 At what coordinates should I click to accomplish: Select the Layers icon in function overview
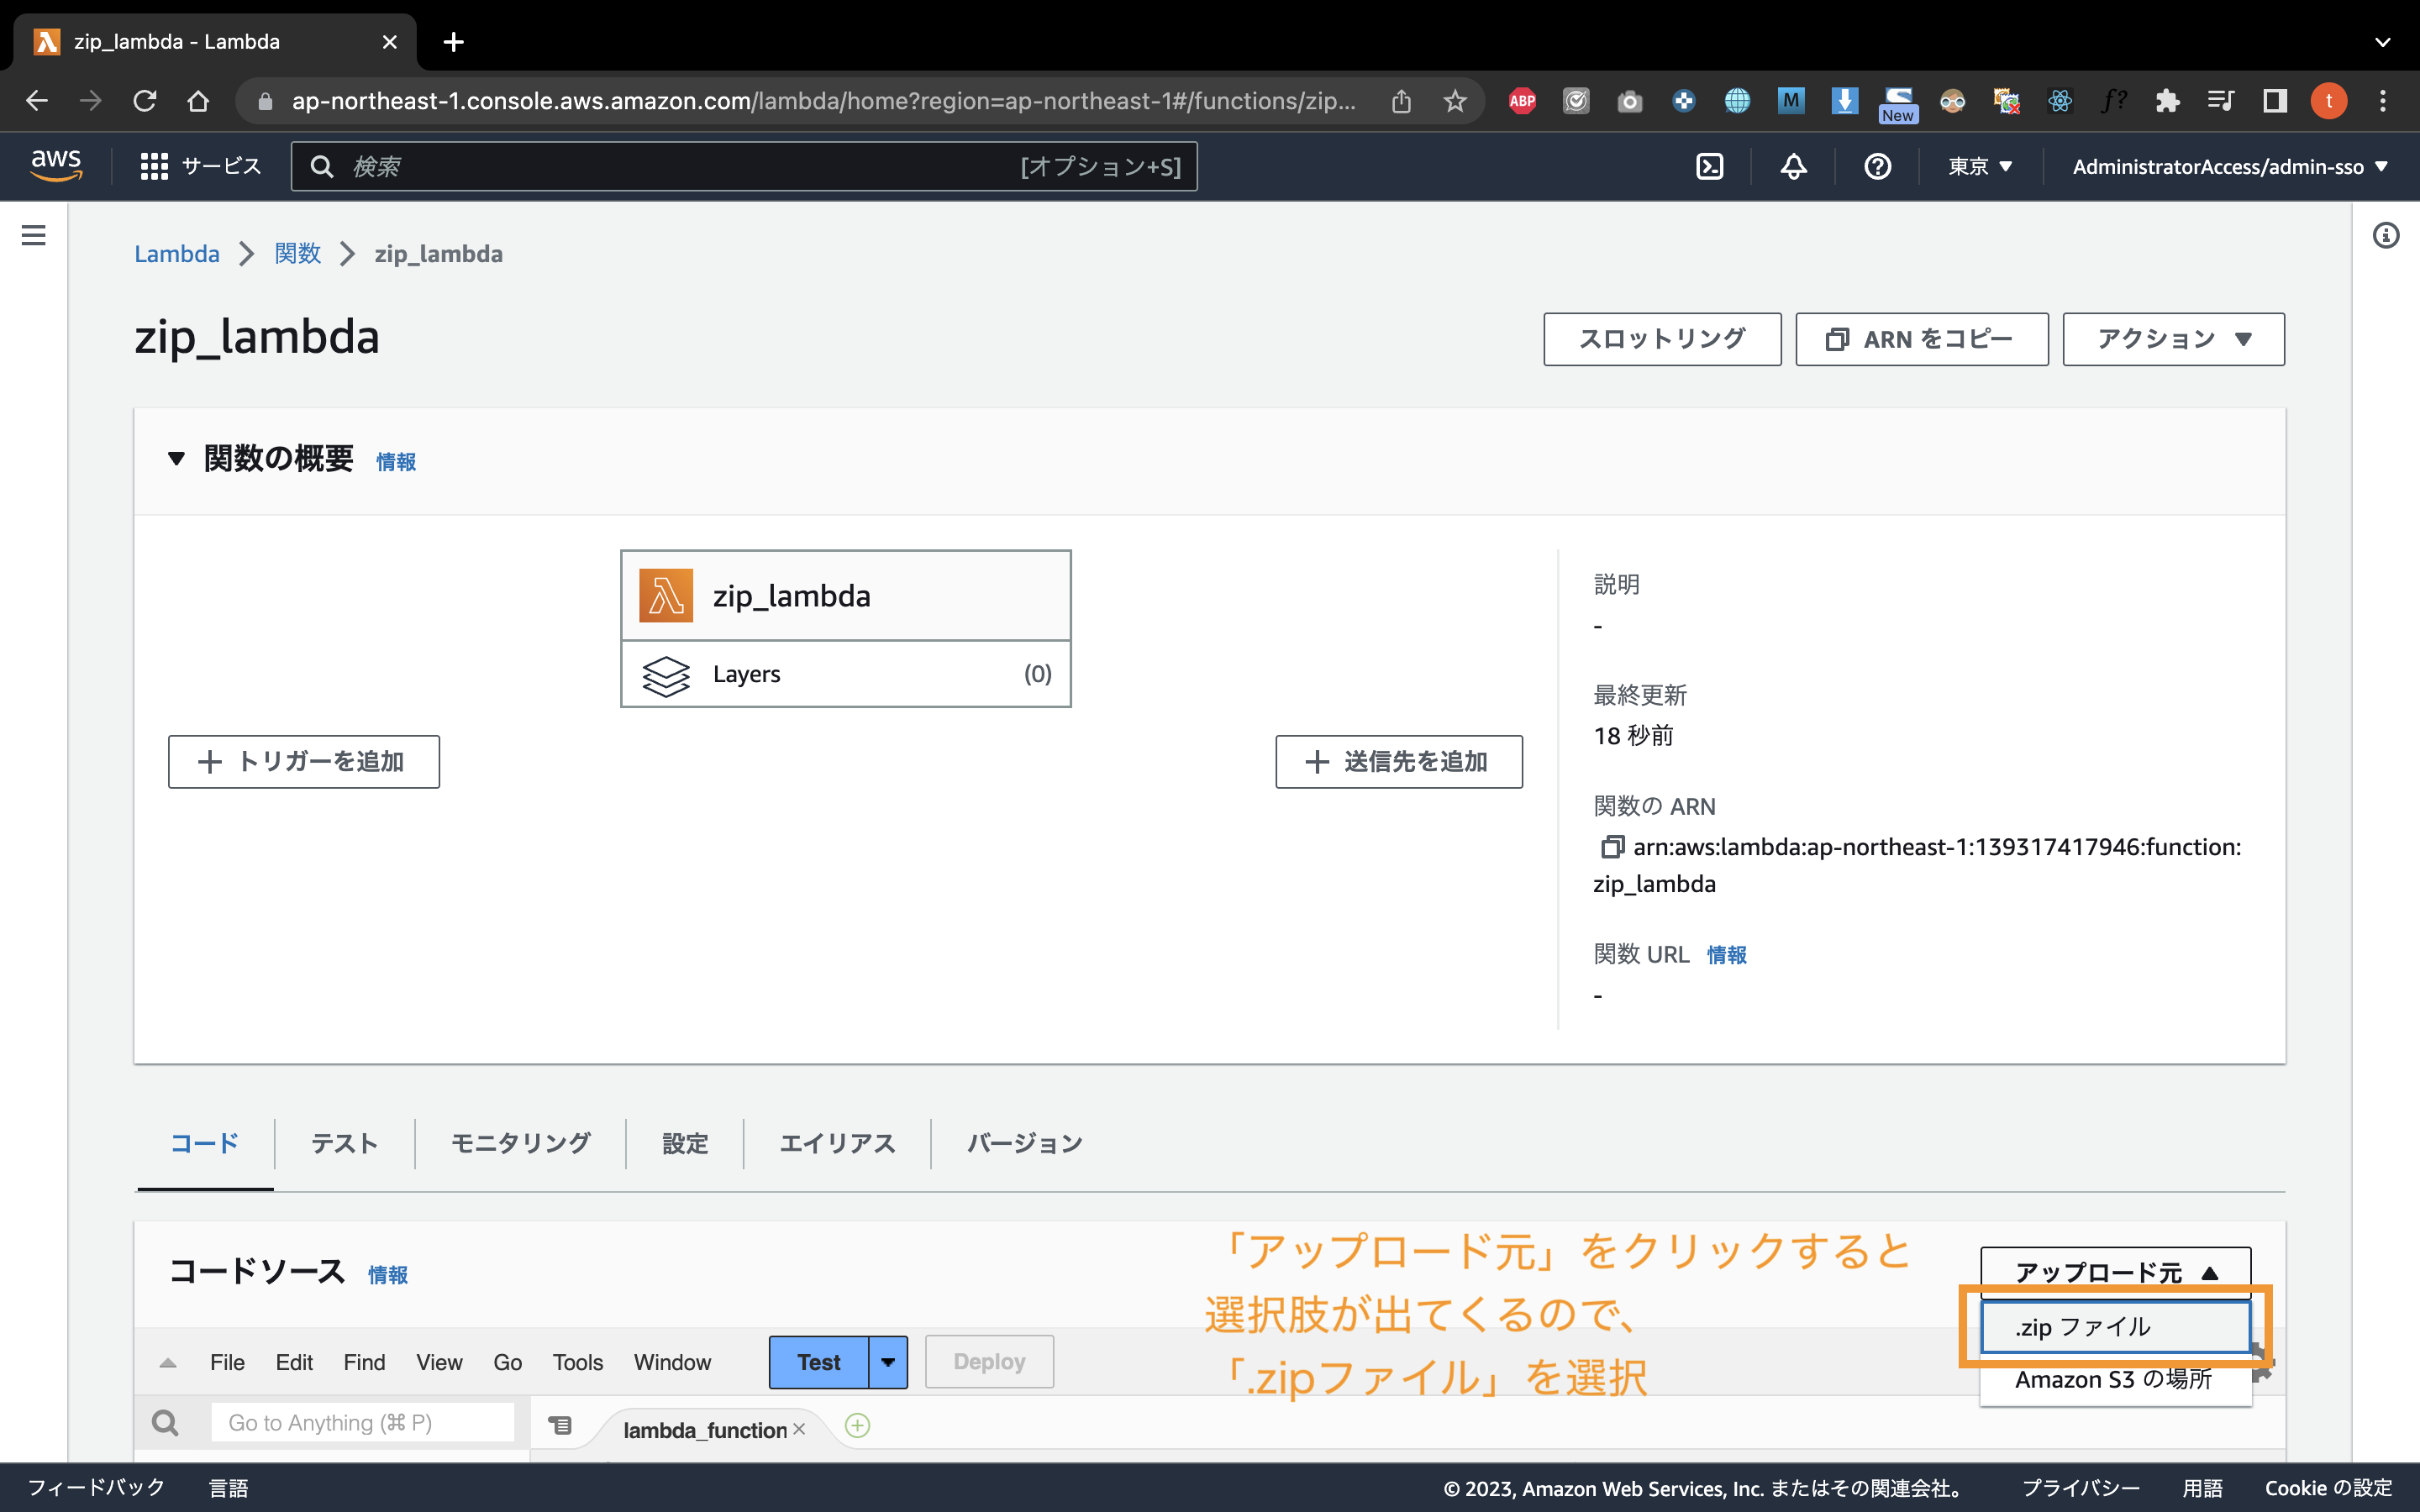[x=666, y=675]
